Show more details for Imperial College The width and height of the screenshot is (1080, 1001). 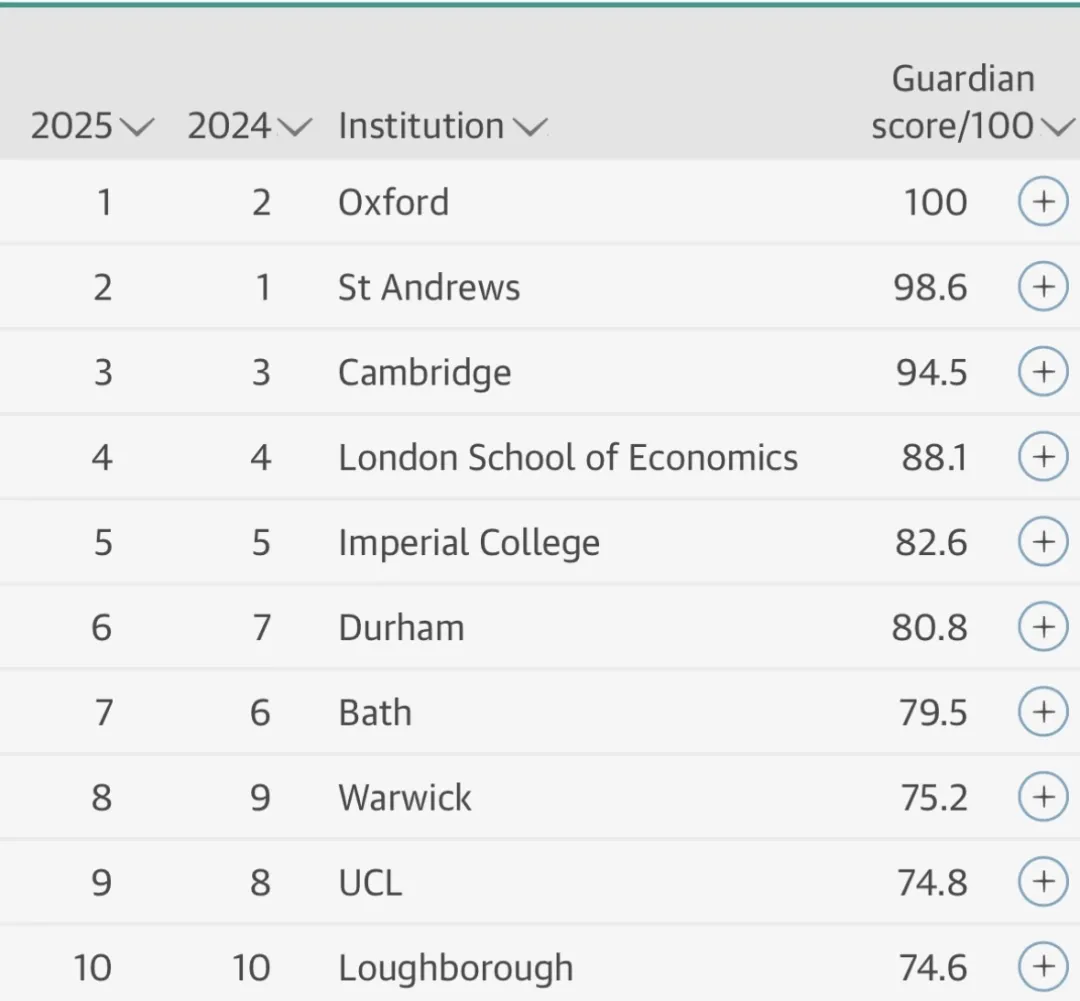[x=1042, y=543]
